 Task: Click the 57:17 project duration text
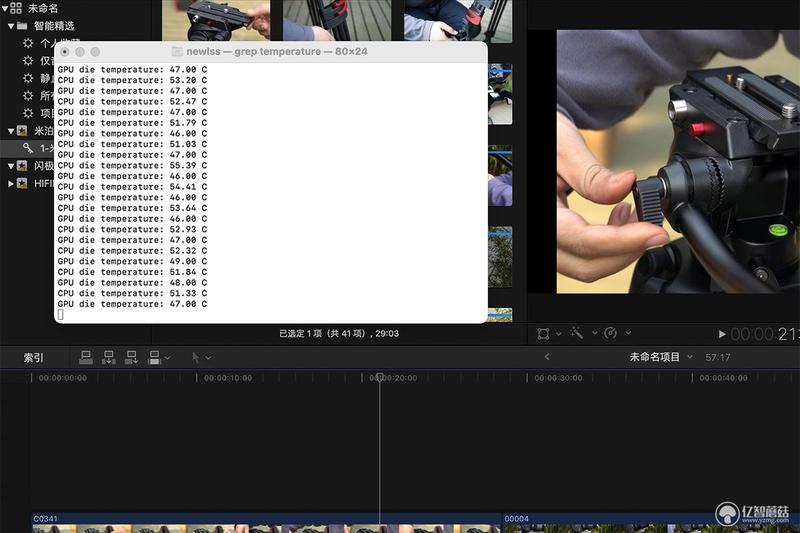point(718,358)
